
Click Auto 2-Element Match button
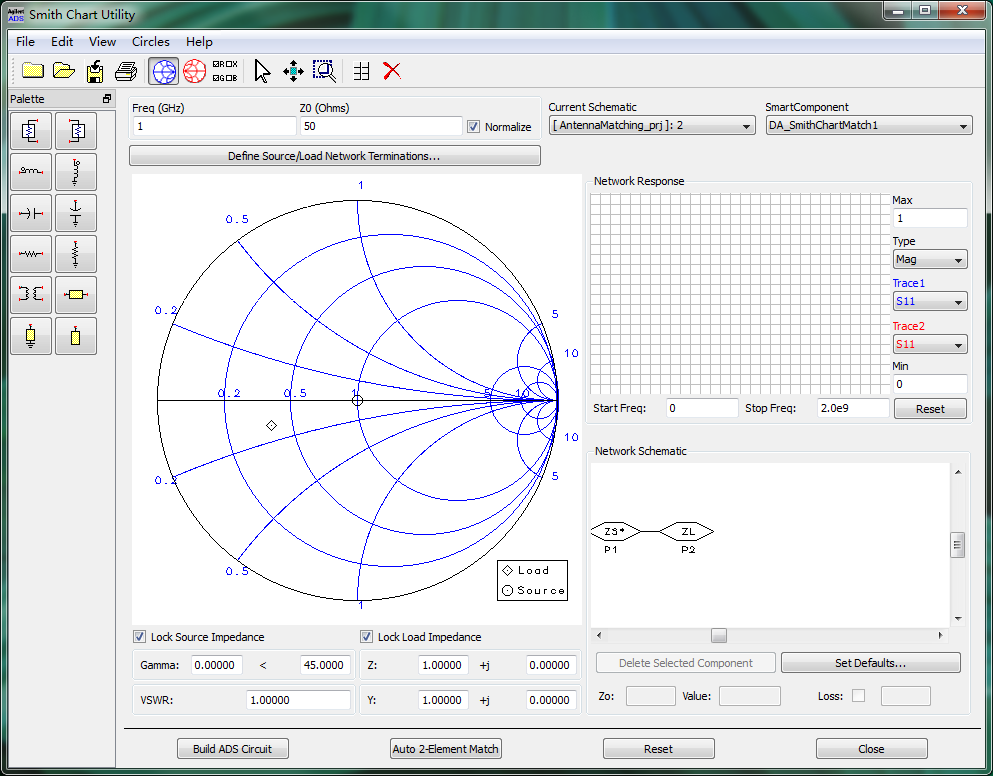[x=446, y=749]
